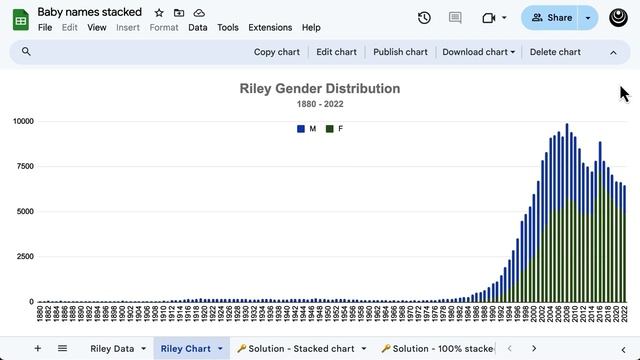Collapse the toolbar with chevron

tap(613, 52)
